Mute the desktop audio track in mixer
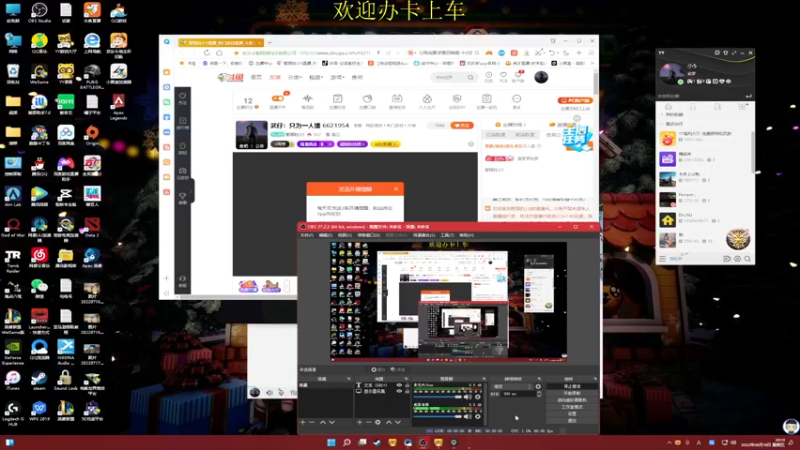This screenshot has width=800, height=450. [467, 416]
